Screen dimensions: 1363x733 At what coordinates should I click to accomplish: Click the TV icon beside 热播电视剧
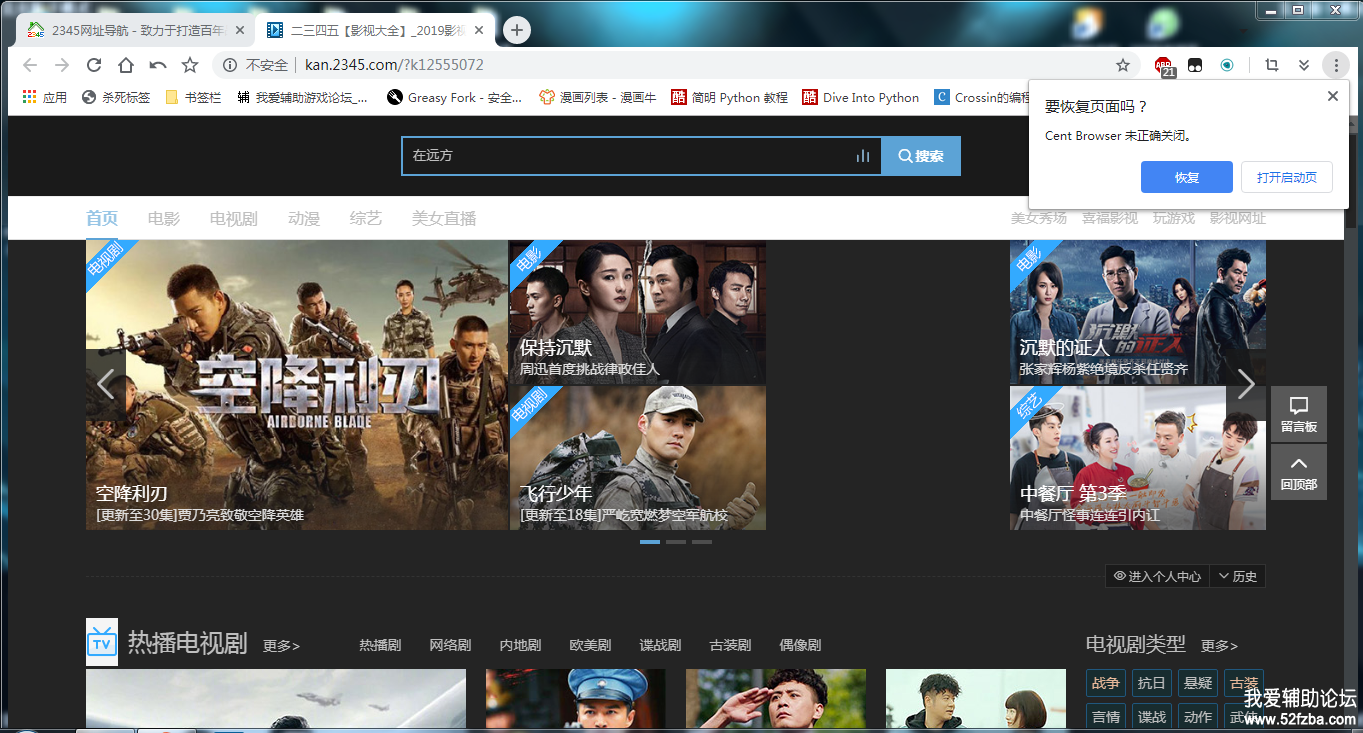click(102, 642)
